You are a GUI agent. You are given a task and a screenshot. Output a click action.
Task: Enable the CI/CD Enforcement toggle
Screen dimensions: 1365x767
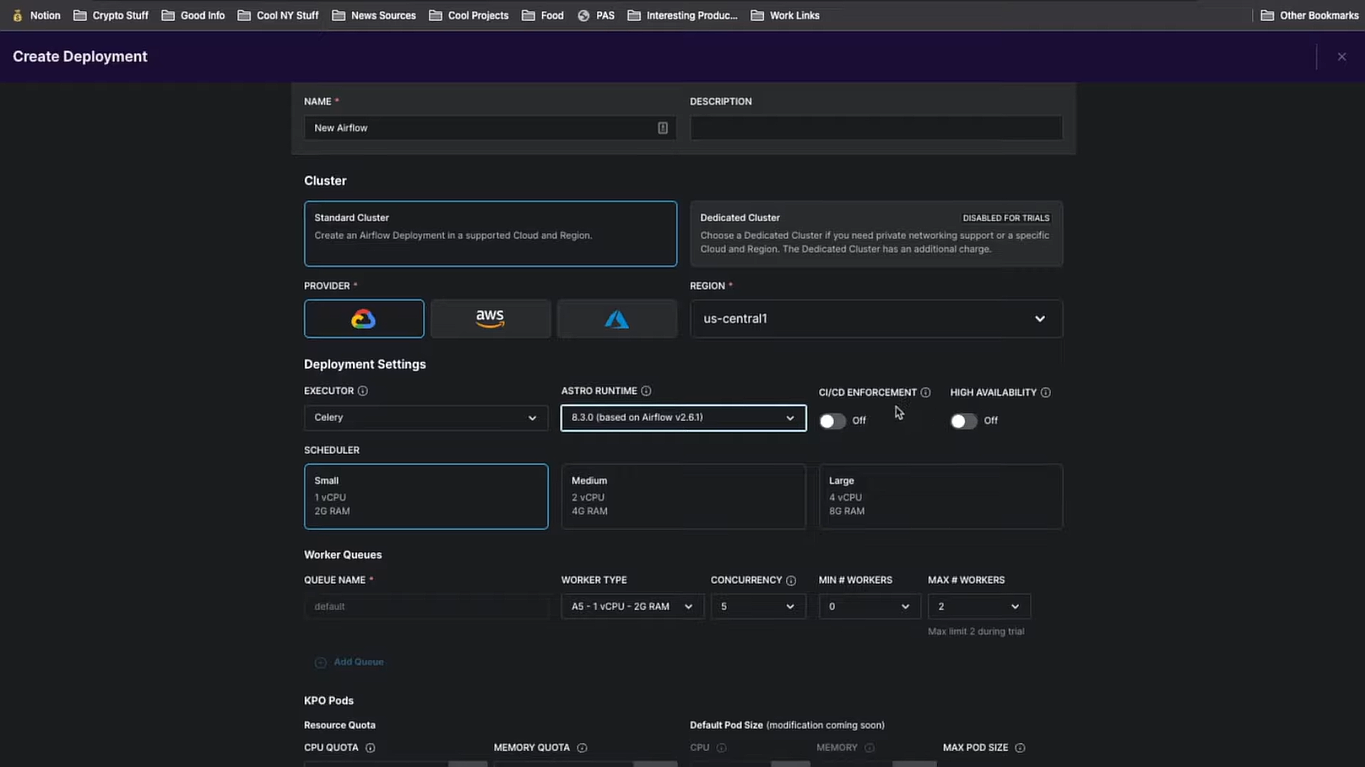coord(832,421)
